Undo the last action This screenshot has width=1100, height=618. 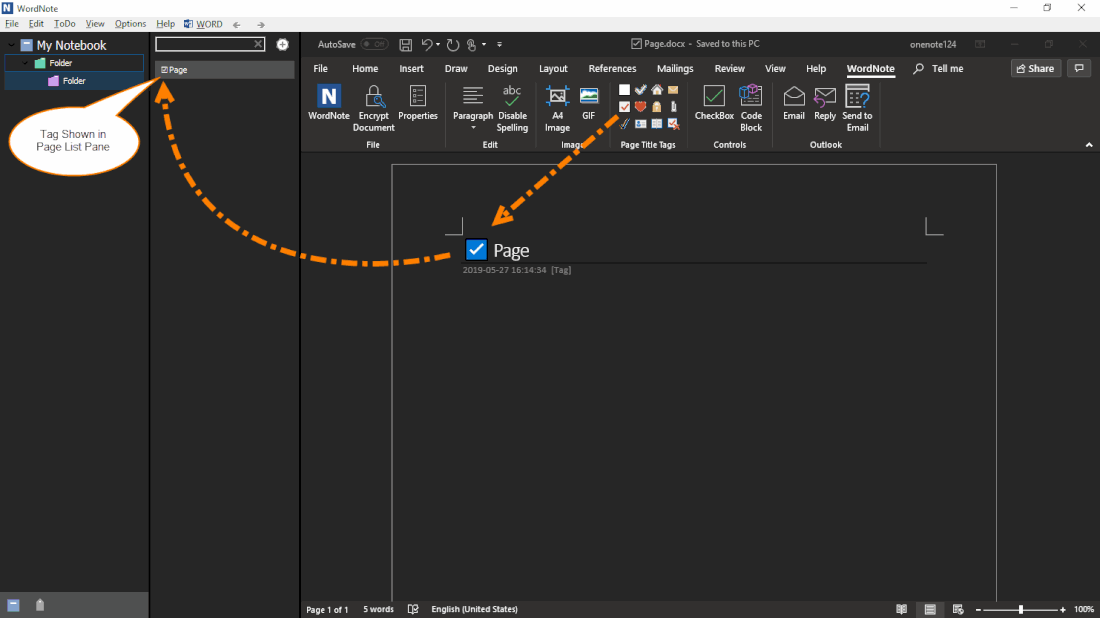[x=427, y=44]
